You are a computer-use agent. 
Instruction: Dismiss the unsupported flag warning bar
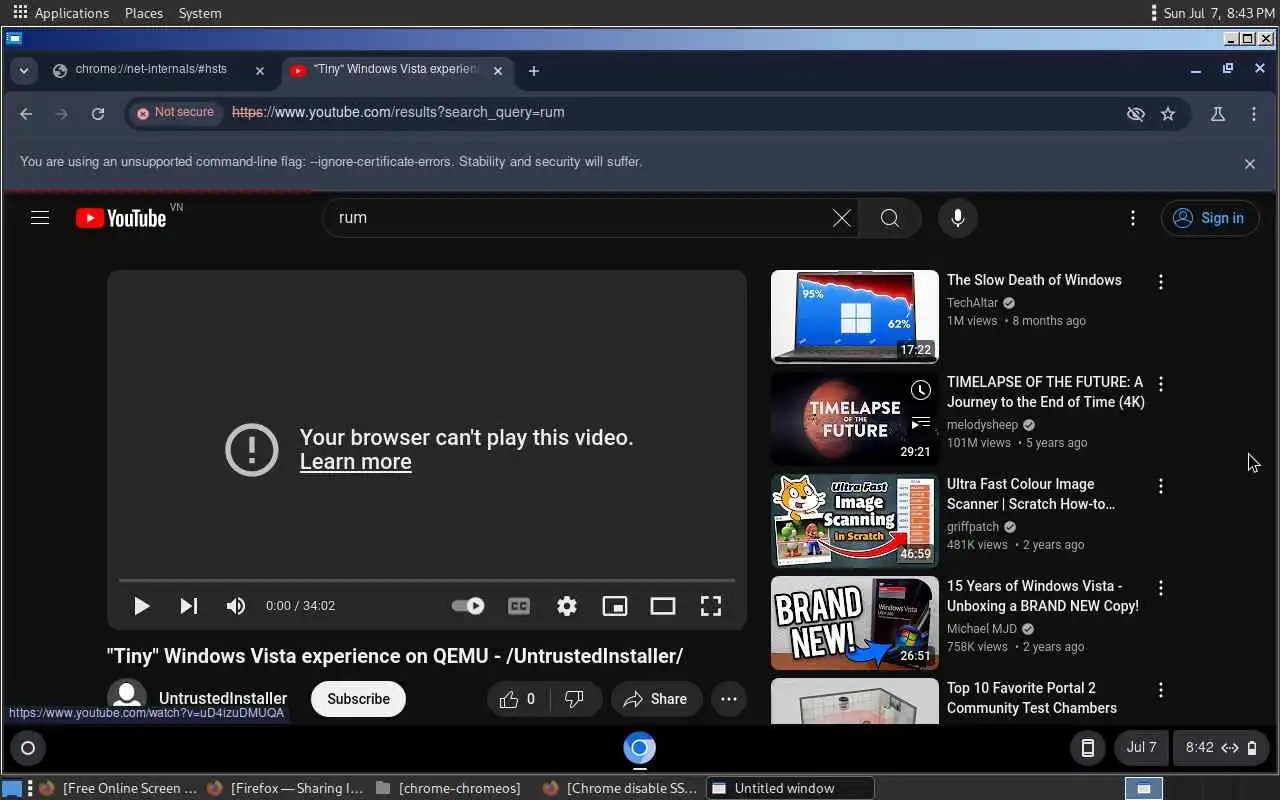click(x=1250, y=164)
